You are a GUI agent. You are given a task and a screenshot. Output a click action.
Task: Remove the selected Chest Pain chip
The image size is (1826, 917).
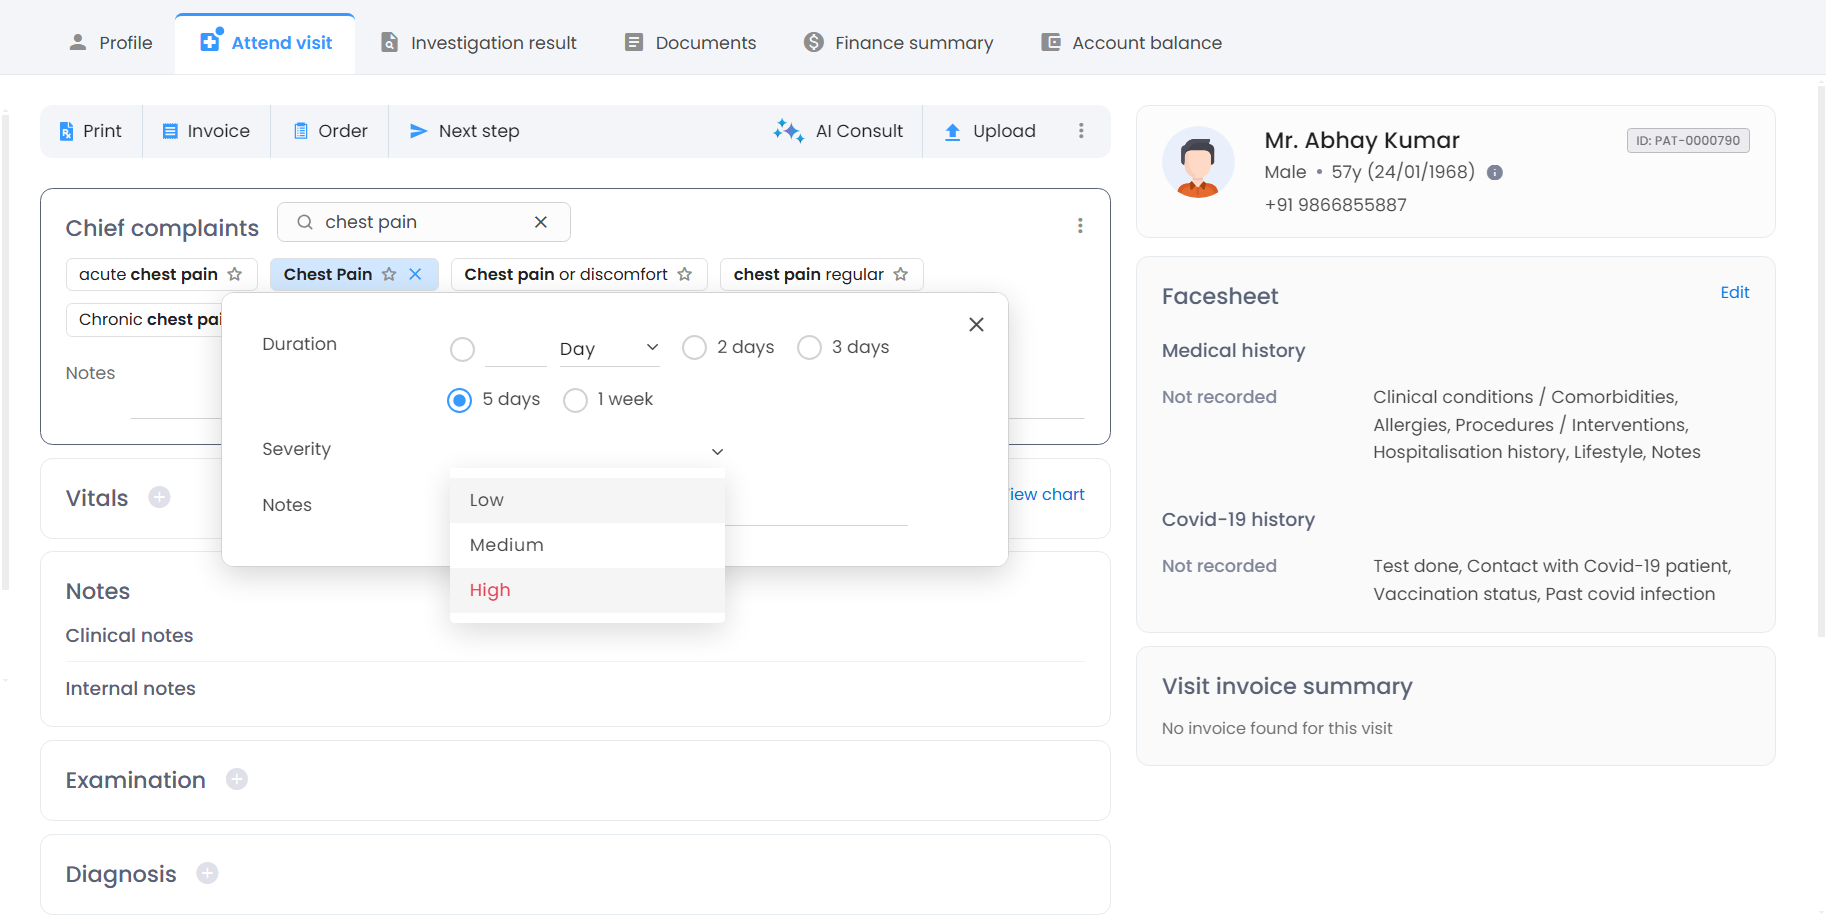point(416,274)
